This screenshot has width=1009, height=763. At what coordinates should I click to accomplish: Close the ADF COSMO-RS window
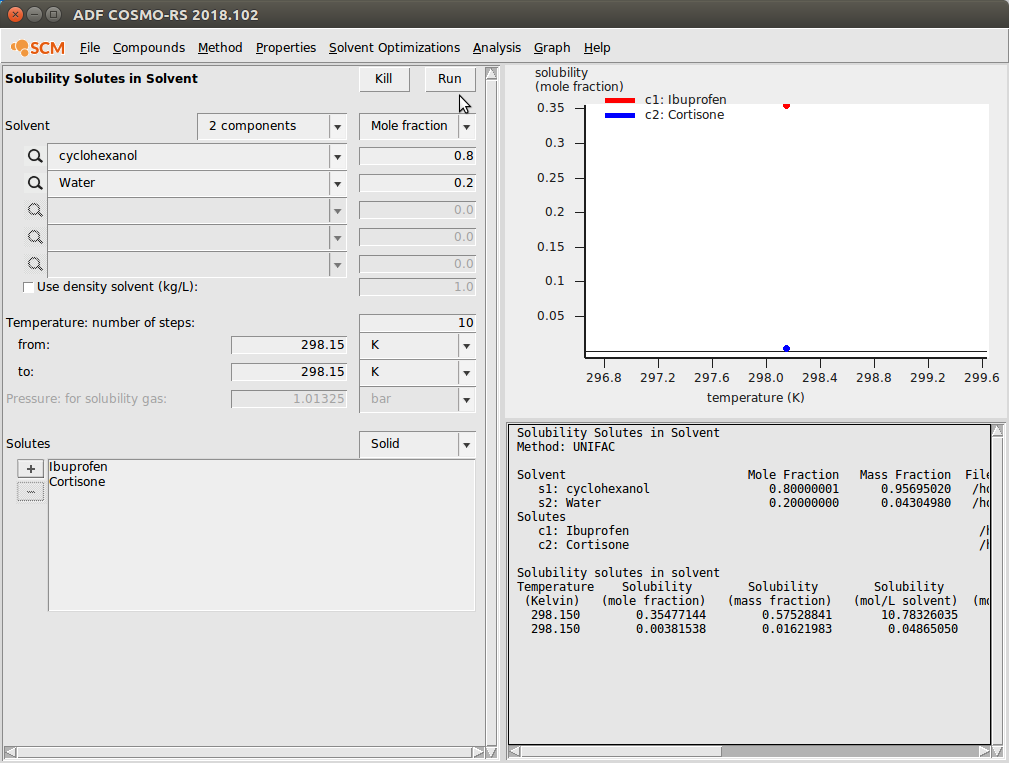point(15,14)
